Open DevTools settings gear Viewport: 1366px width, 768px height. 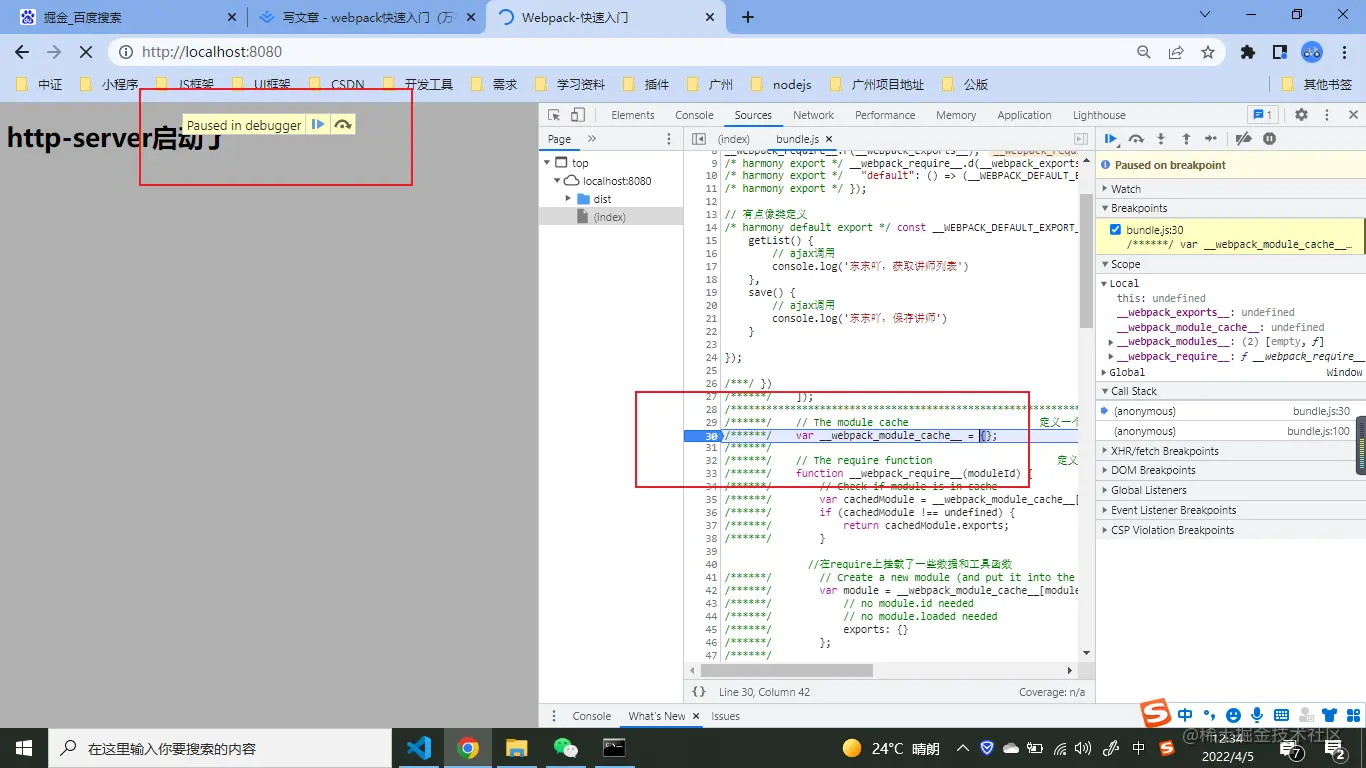tap(1301, 115)
